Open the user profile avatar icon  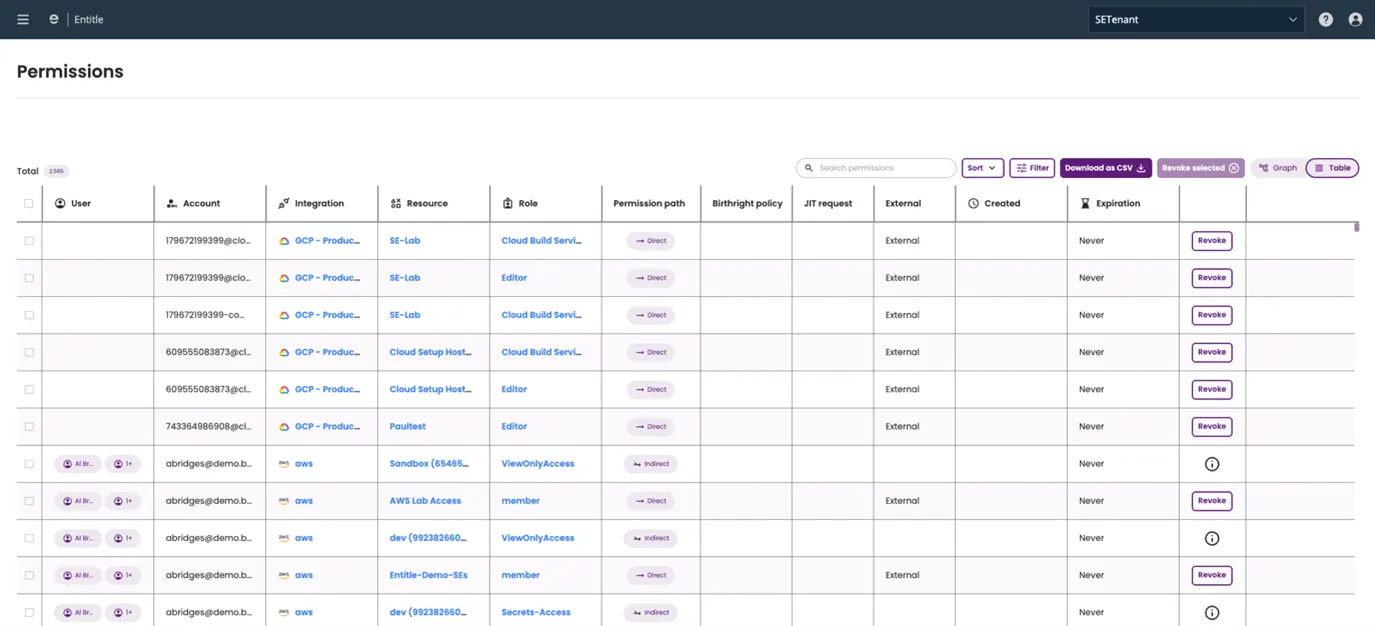coord(1355,19)
